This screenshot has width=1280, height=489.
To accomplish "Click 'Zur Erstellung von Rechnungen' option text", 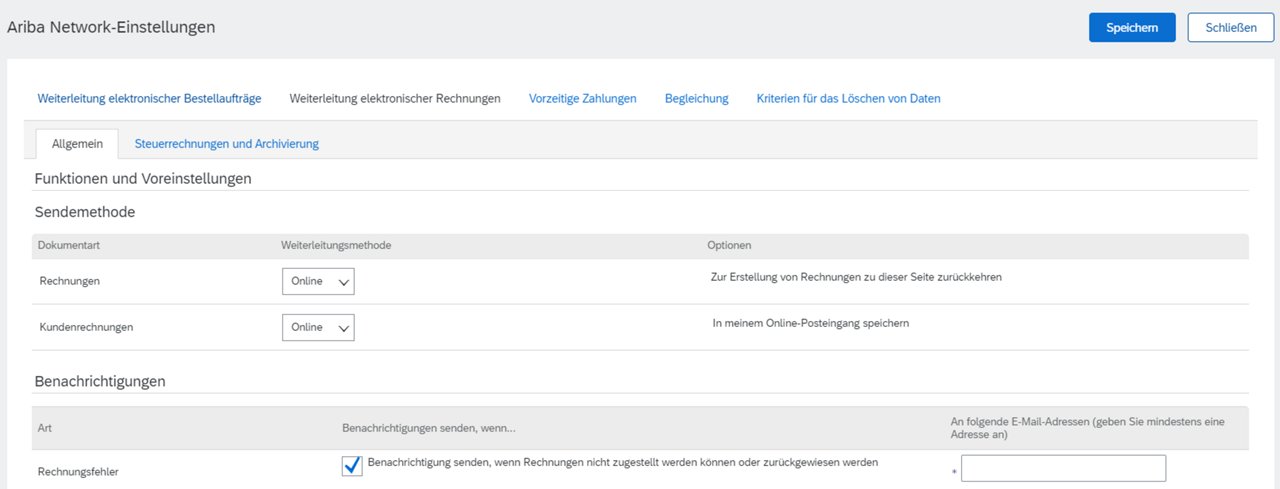I will click(x=856, y=277).
